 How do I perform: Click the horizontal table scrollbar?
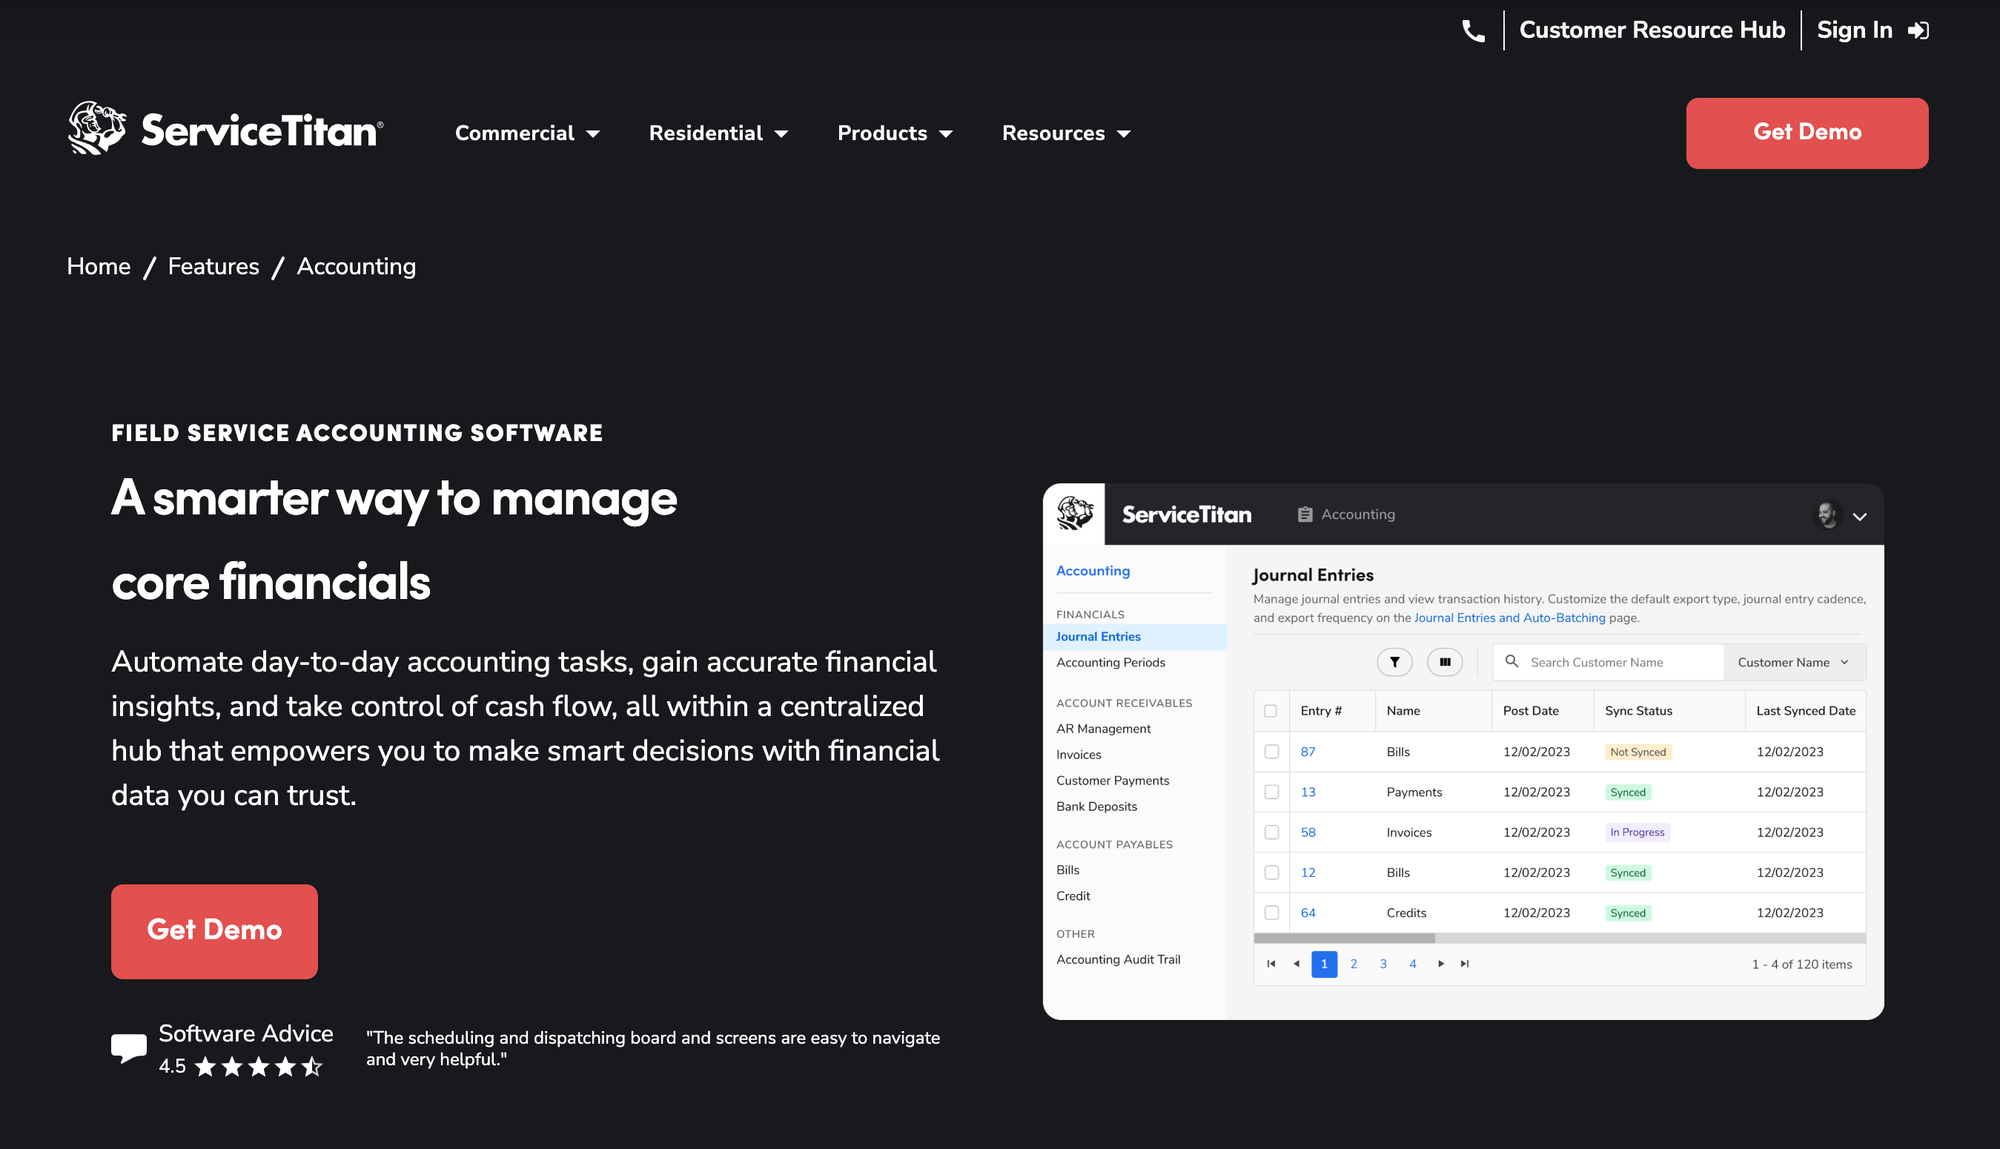click(x=1344, y=938)
